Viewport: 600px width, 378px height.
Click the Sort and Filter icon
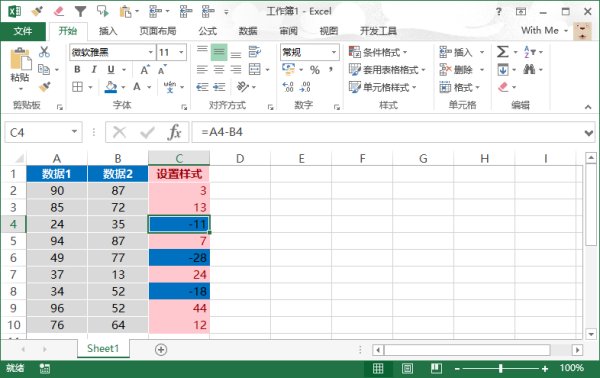(530, 52)
